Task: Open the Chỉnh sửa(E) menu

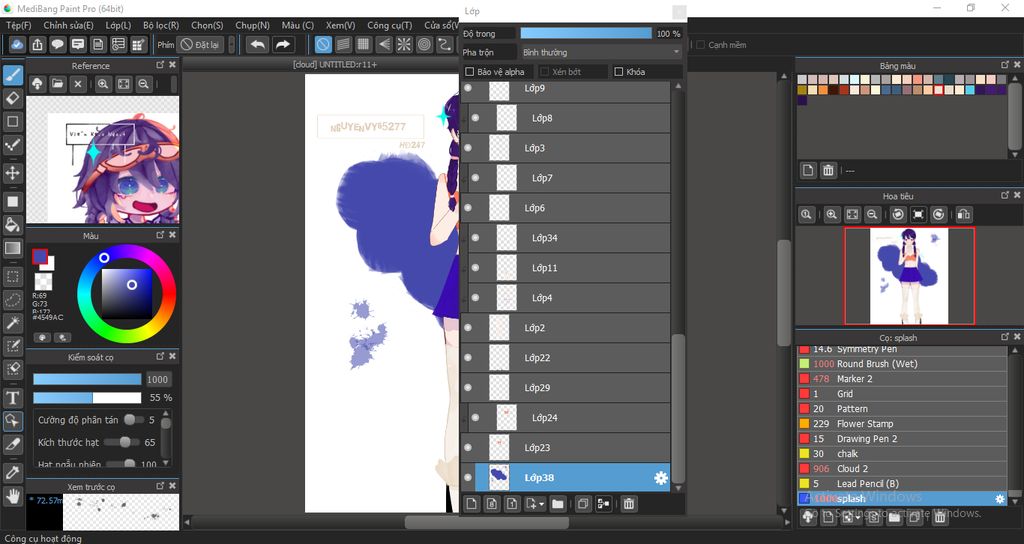Action: (x=68, y=25)
